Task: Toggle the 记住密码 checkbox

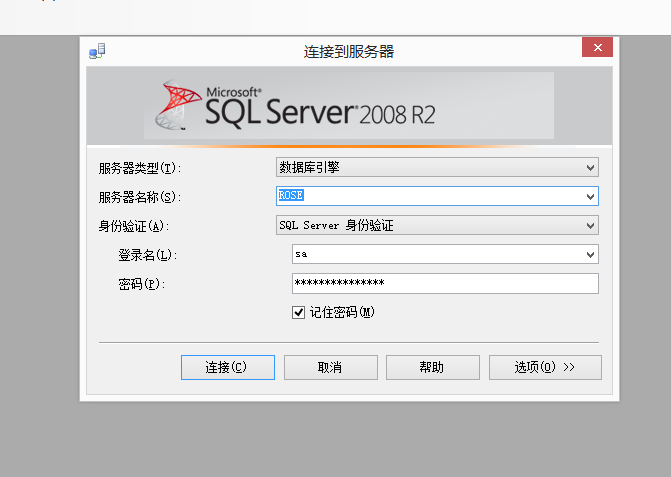Action: [x=298, y=312]
